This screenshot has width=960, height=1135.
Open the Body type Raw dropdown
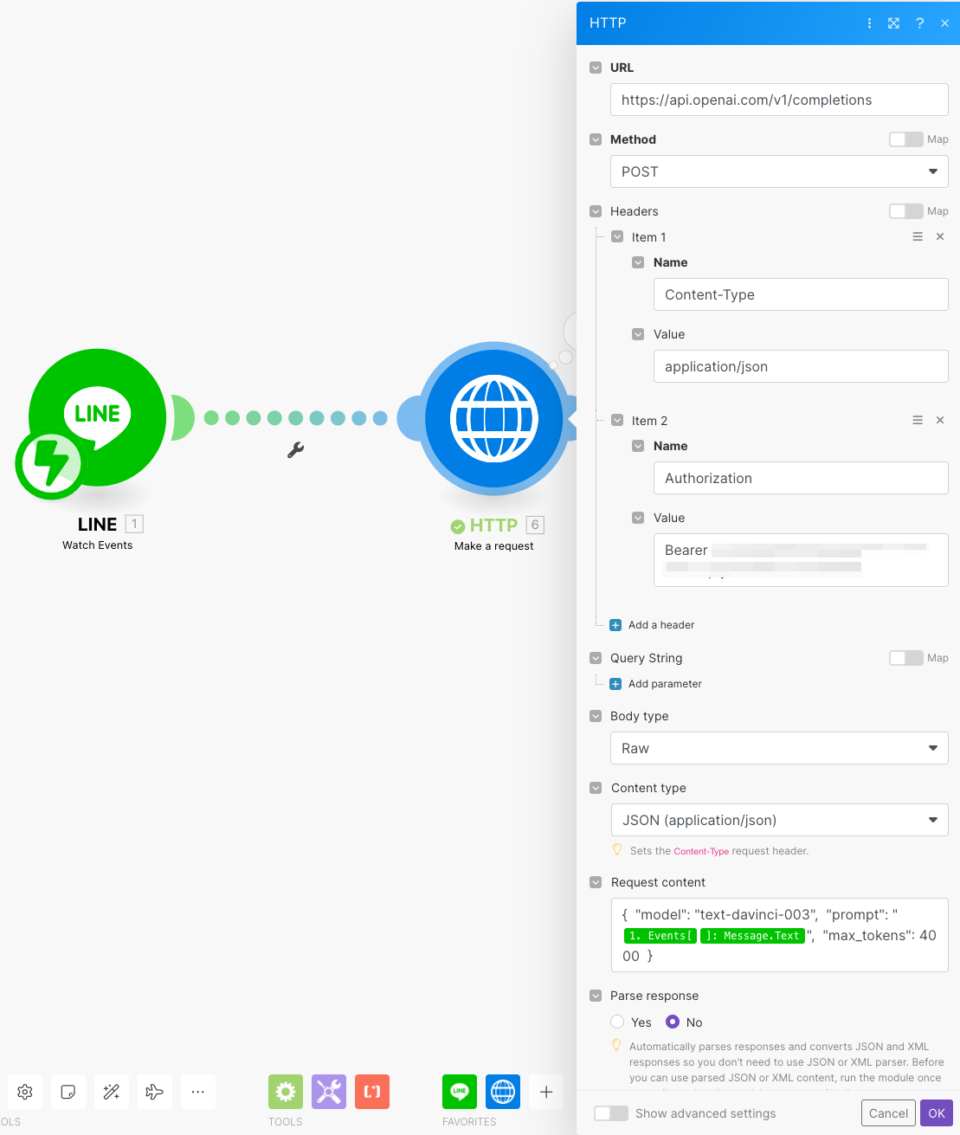coord(779,748)
